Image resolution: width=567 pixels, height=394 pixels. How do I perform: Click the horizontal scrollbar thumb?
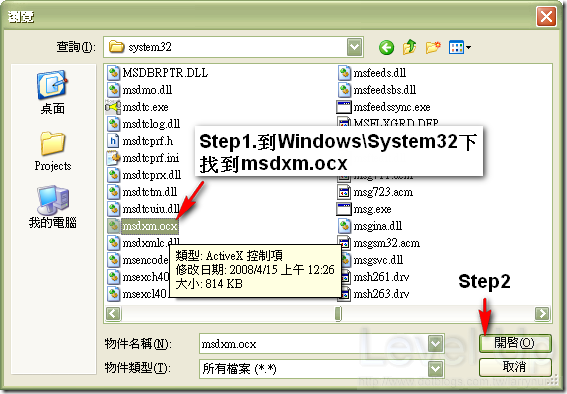click(x=338, y=313)
